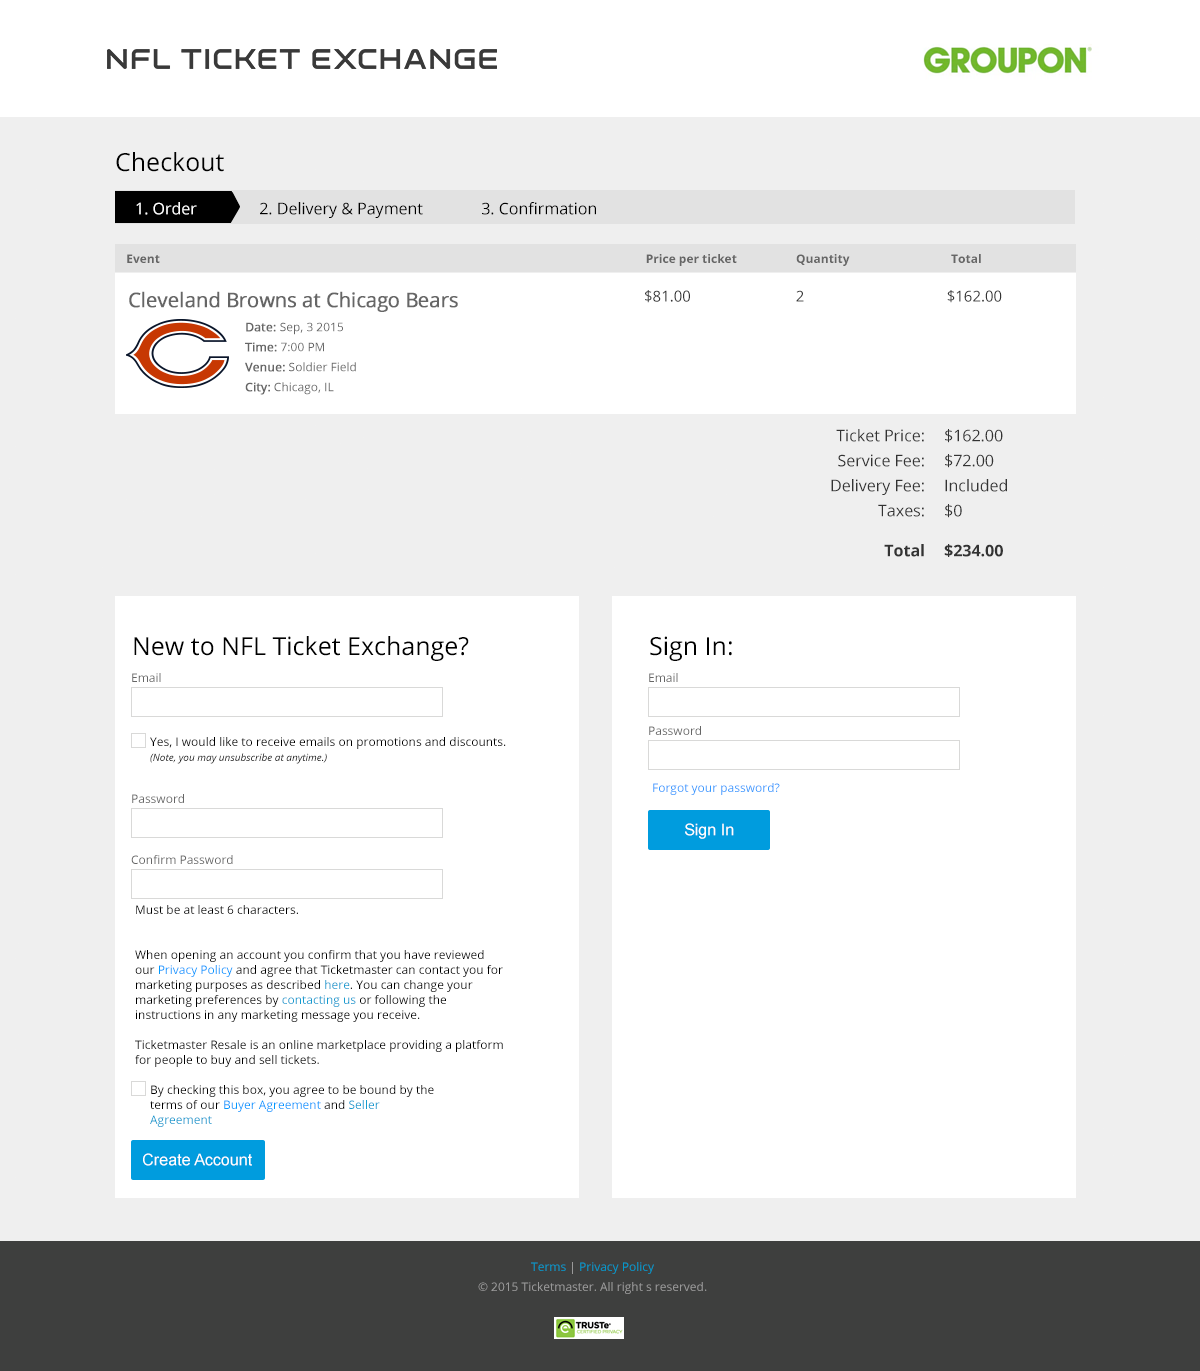Click the 'Taxes: $0' value
1200x1371 pixels.
pos(953,511)
